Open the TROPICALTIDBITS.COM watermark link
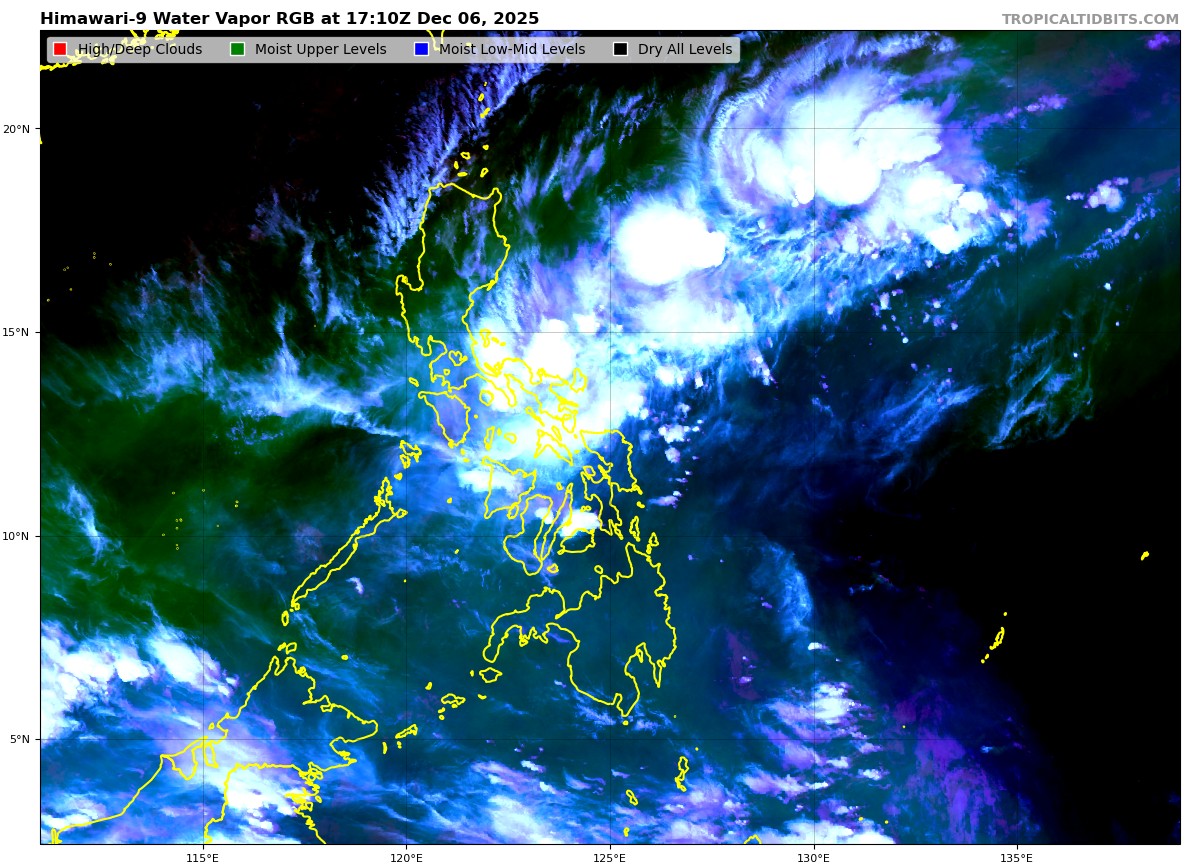 coord(1090,19)
